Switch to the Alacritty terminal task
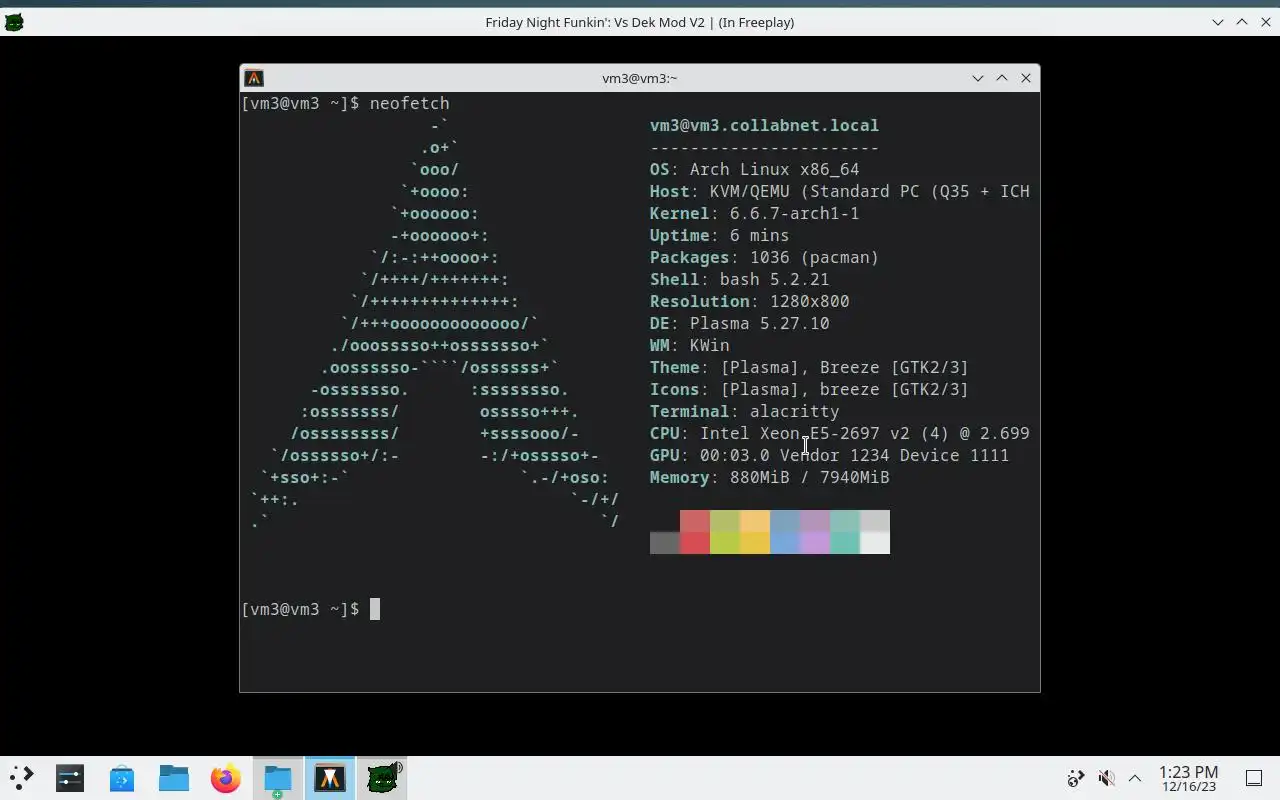Image resolution: width=1280 pixels, height=800 pixels. [330, 777]
